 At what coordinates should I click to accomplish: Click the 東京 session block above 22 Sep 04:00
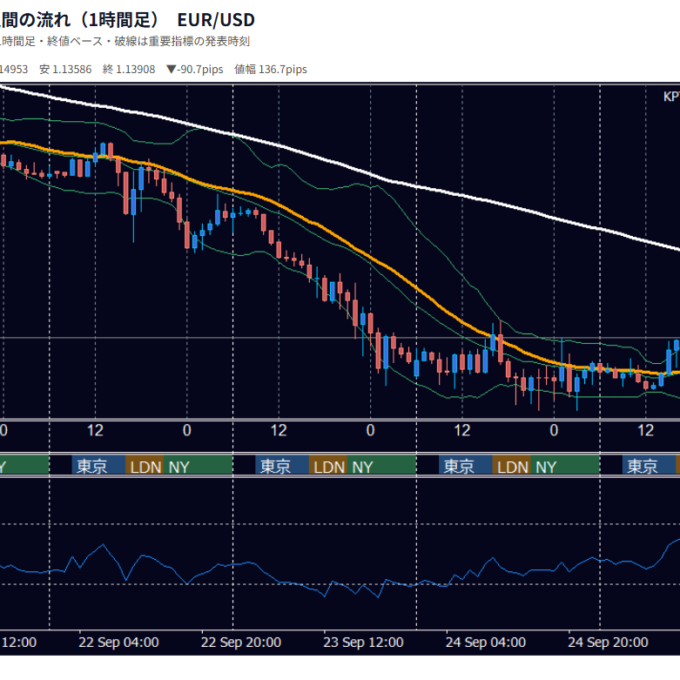point(98,467)
